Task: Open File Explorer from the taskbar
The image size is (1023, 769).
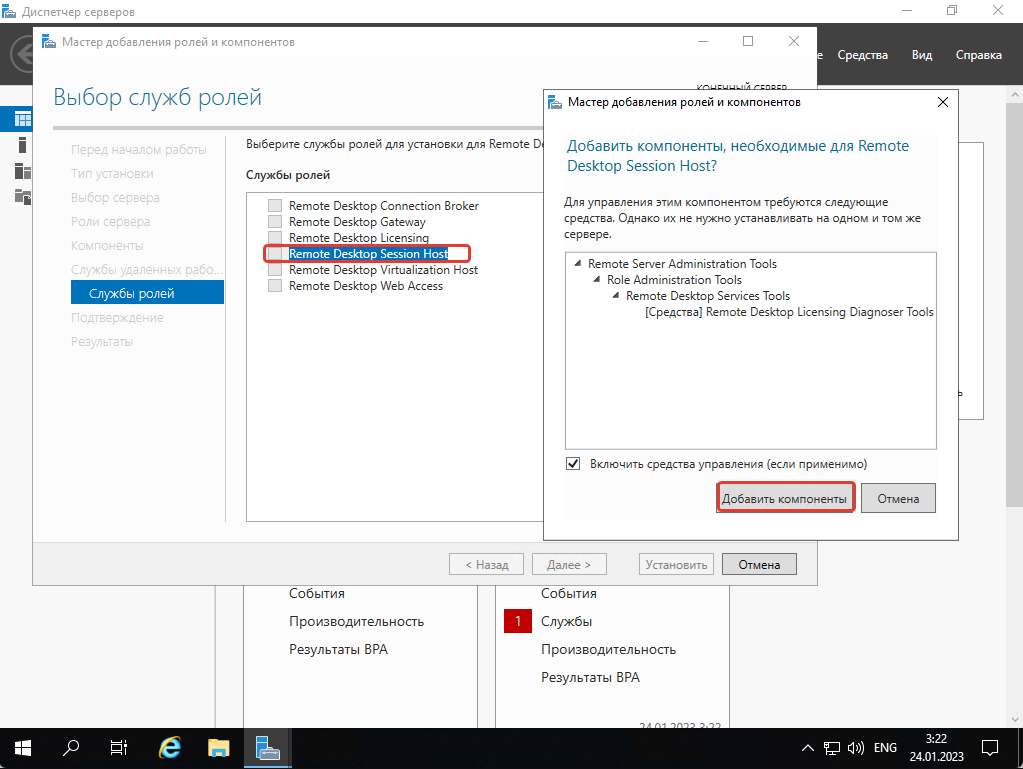Action: click(x=219, y=747)
